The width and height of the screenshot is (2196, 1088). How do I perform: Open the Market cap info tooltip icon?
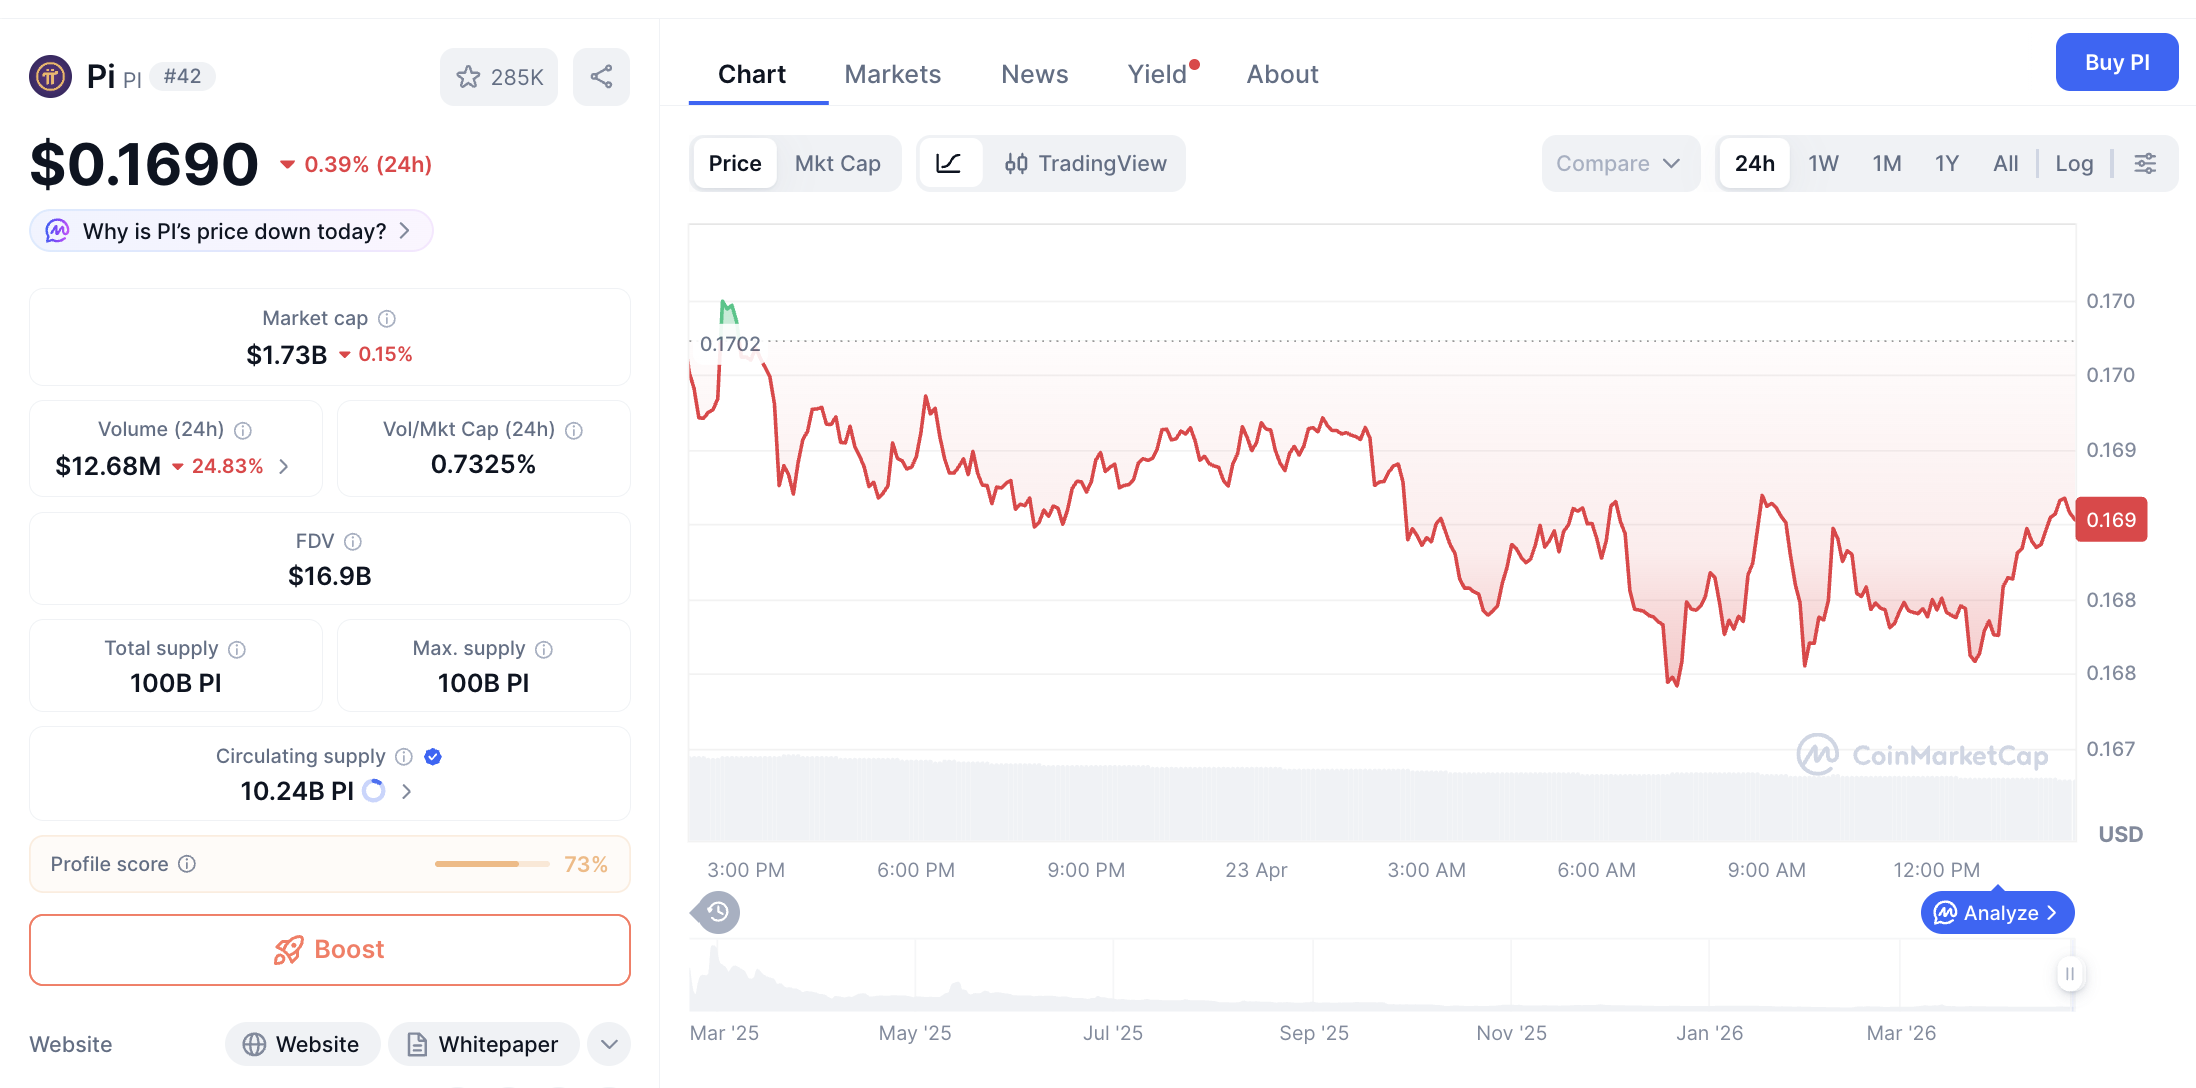[388, 318]
